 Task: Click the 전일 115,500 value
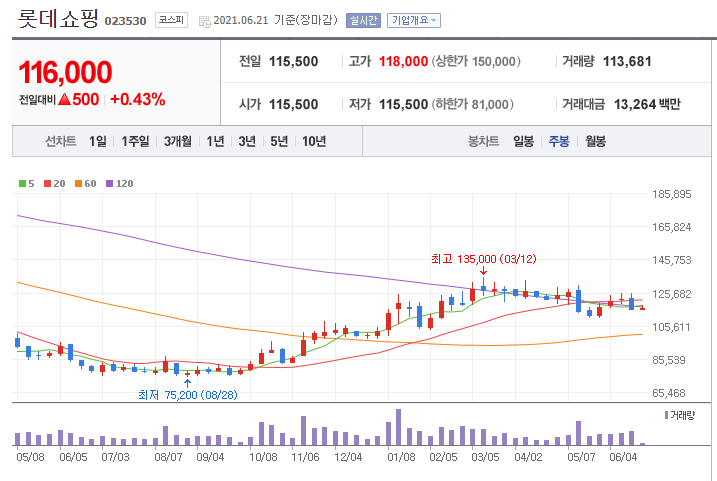(293, 61)
